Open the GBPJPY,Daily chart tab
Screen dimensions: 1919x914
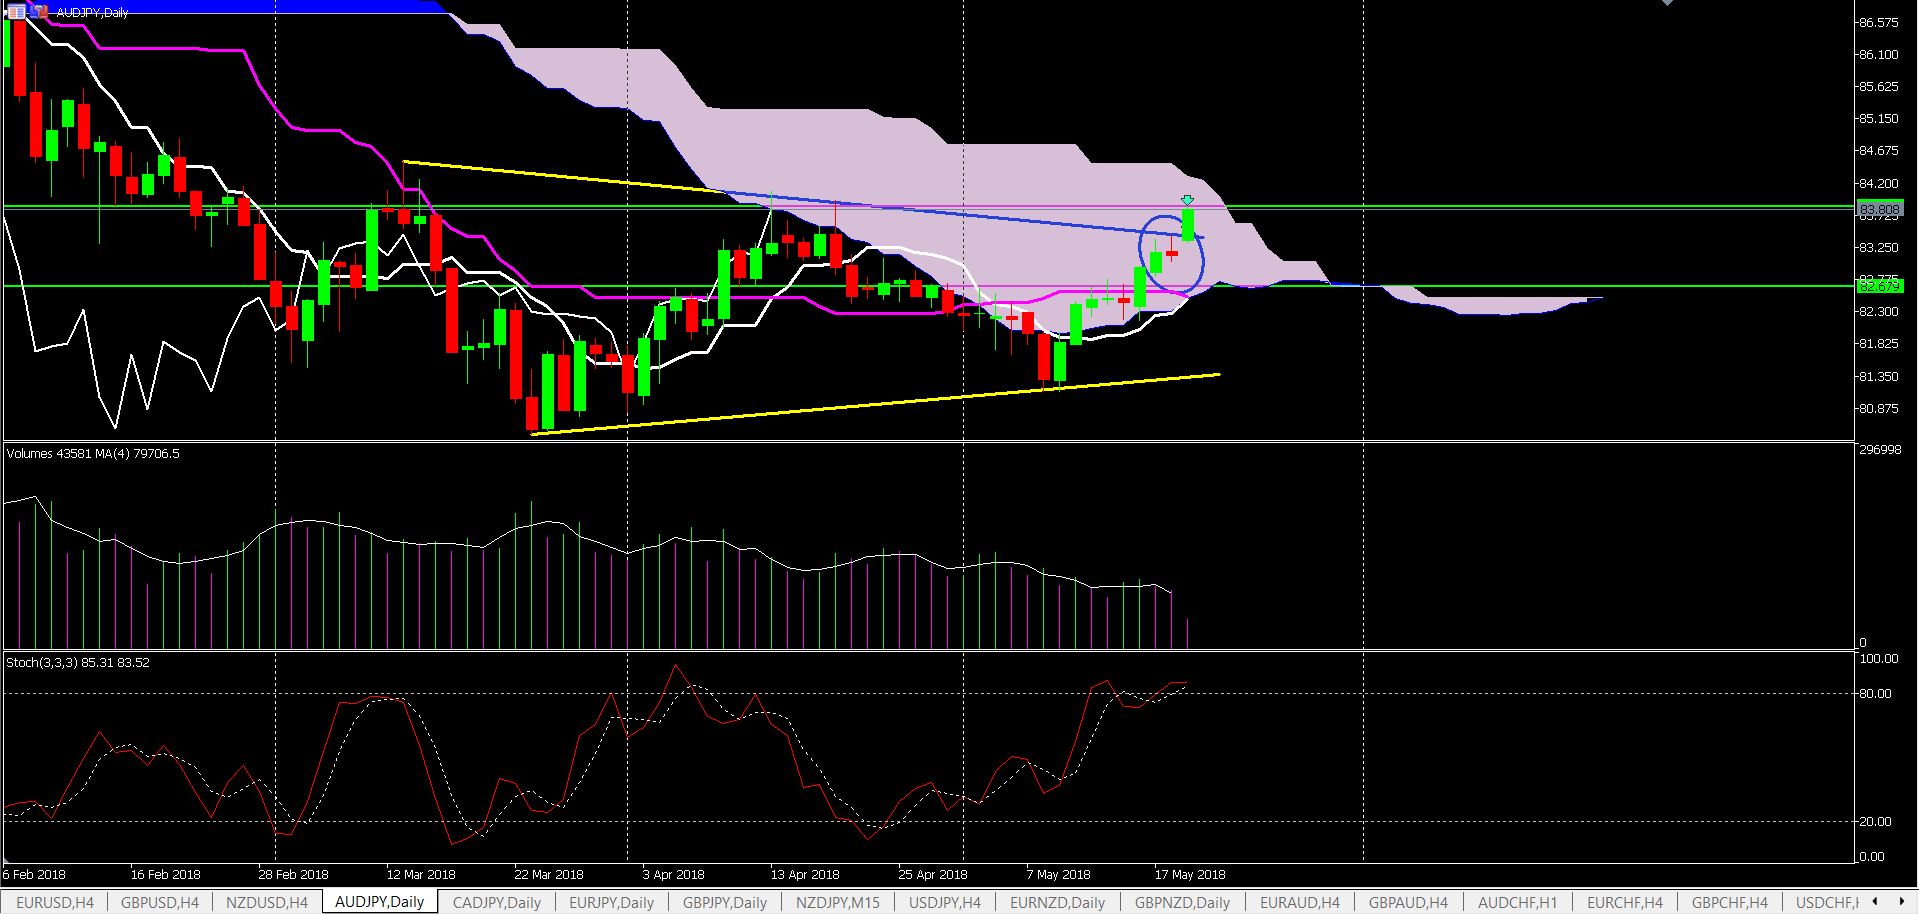pos(725,902)
